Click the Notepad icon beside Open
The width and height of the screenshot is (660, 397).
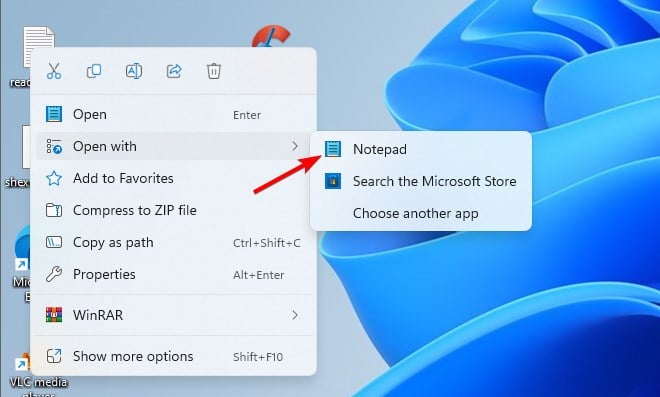[54, 114]
